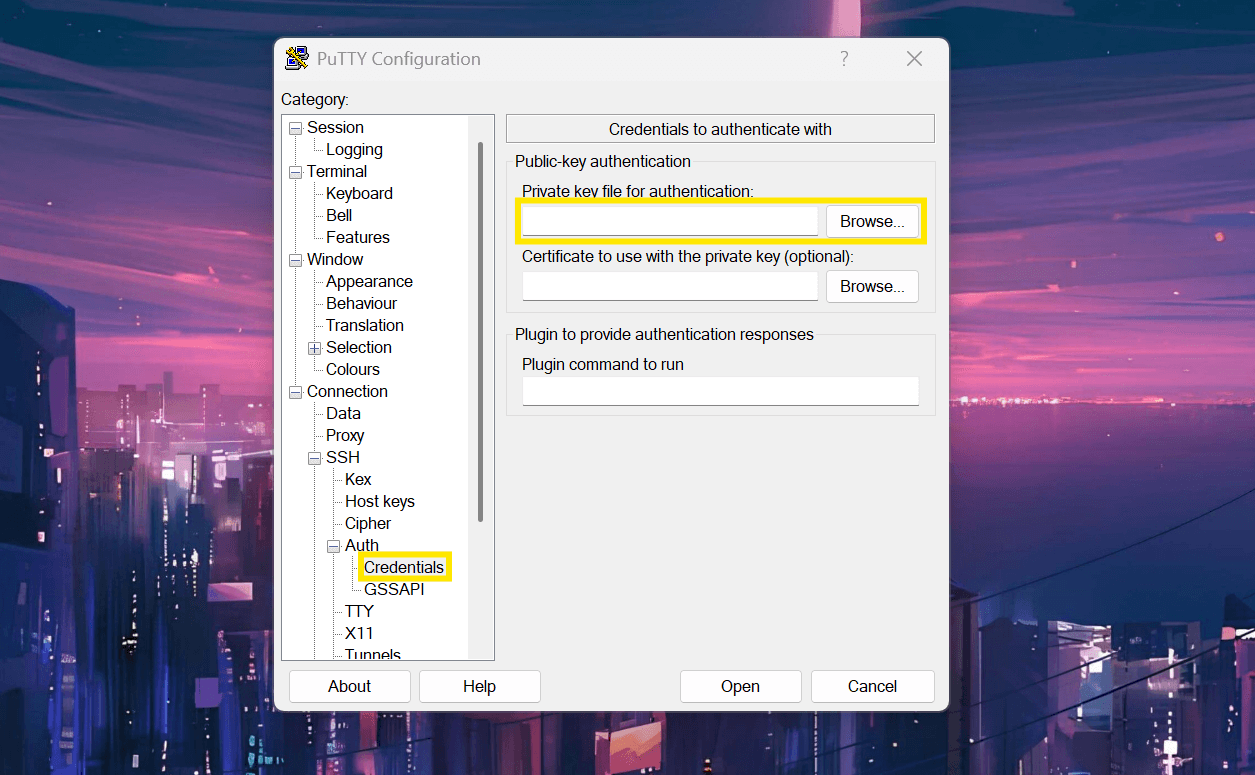
Task: Go to the Bell settings
Action: pyautogui.click(x=339, y=215)
